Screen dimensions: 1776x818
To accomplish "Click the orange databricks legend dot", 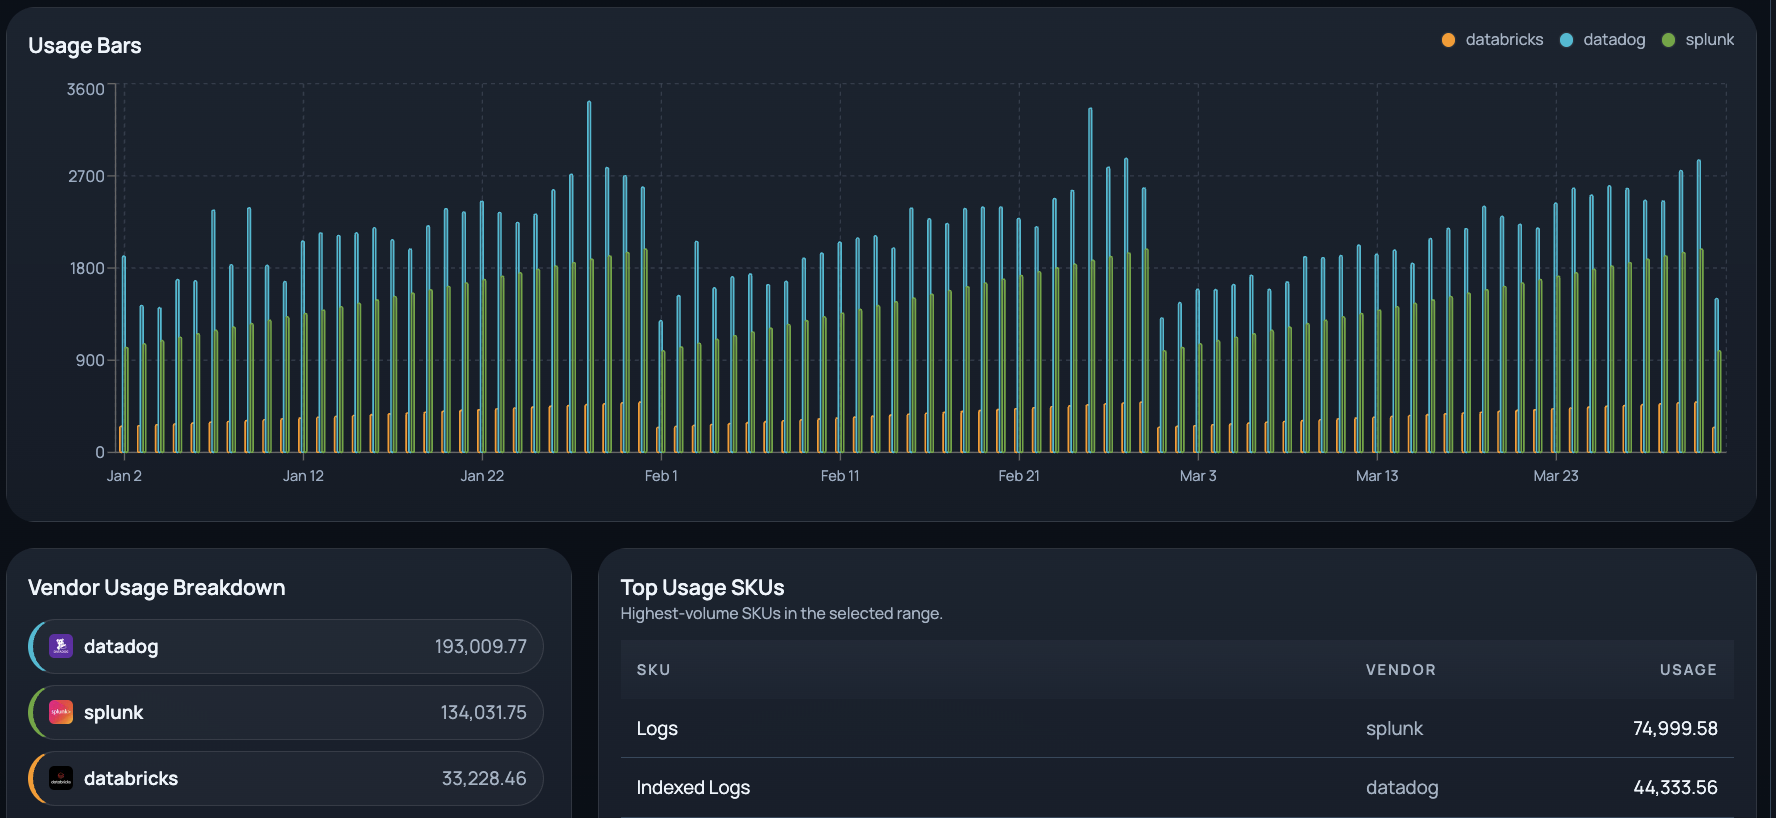I will pyautogui.click(x=1448, y=40).
